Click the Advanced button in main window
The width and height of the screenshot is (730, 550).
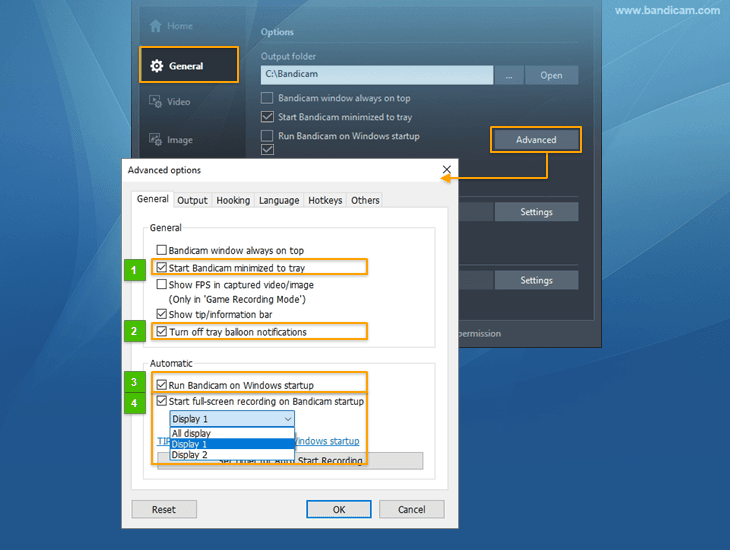pyautogui.click(x=536, y=140)
